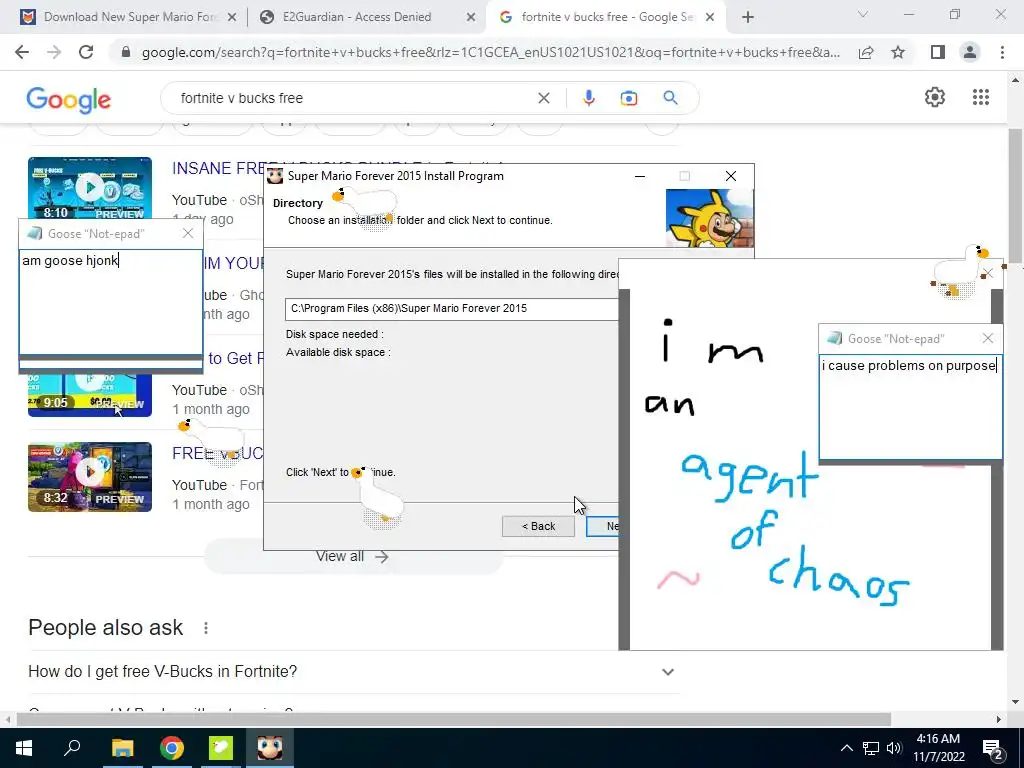Click the taskbar clock showing 4:16 AM

938,748
